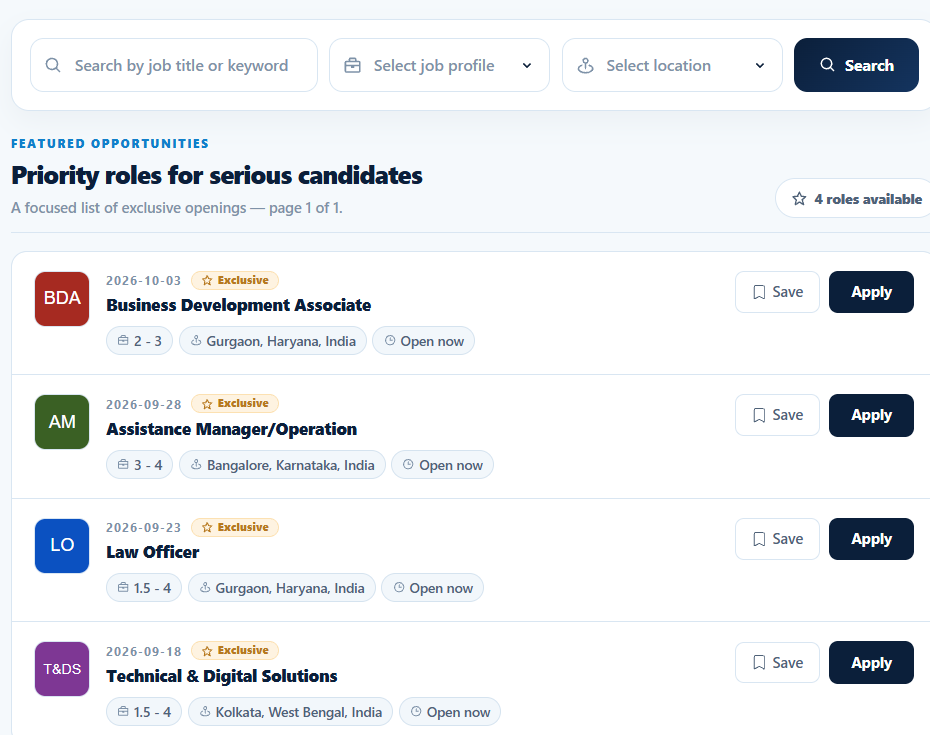Image resolution: width=930 pixels, height=735 pixels.
Task: Focus the job title or keyword search field
Action: [174, 65]
